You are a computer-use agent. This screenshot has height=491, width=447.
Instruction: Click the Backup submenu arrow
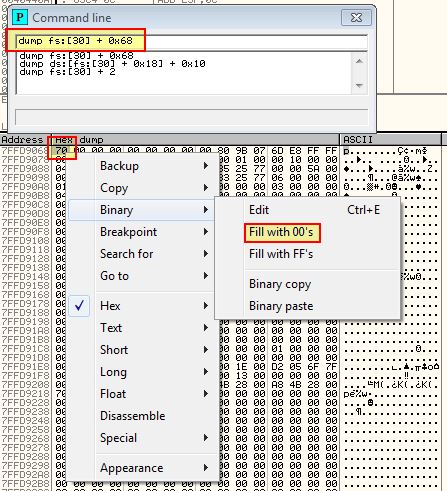206,166
